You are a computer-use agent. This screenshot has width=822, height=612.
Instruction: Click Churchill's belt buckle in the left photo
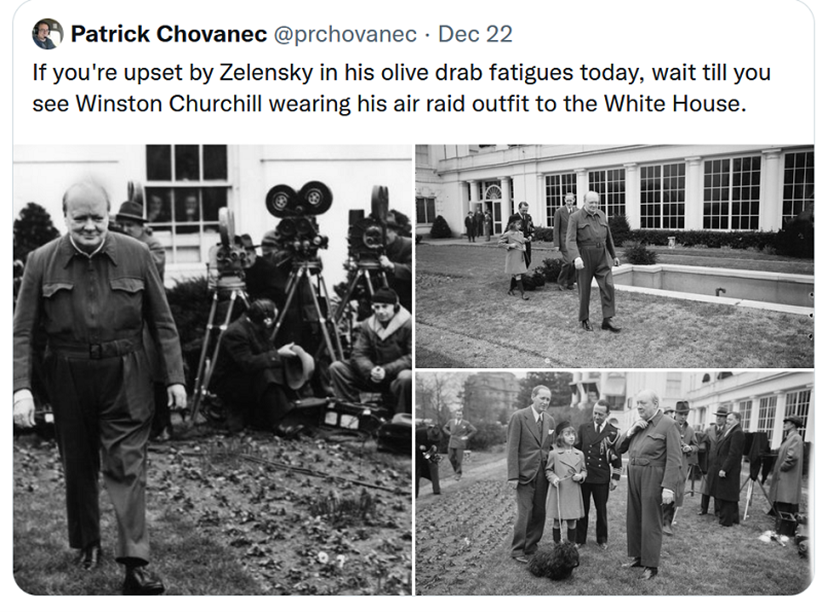coord(95,350)
